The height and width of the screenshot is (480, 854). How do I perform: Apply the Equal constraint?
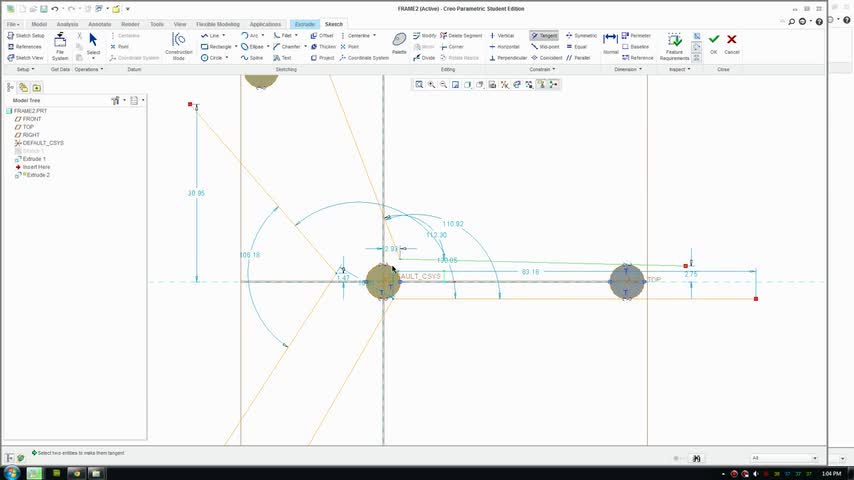tap(576, 47)
